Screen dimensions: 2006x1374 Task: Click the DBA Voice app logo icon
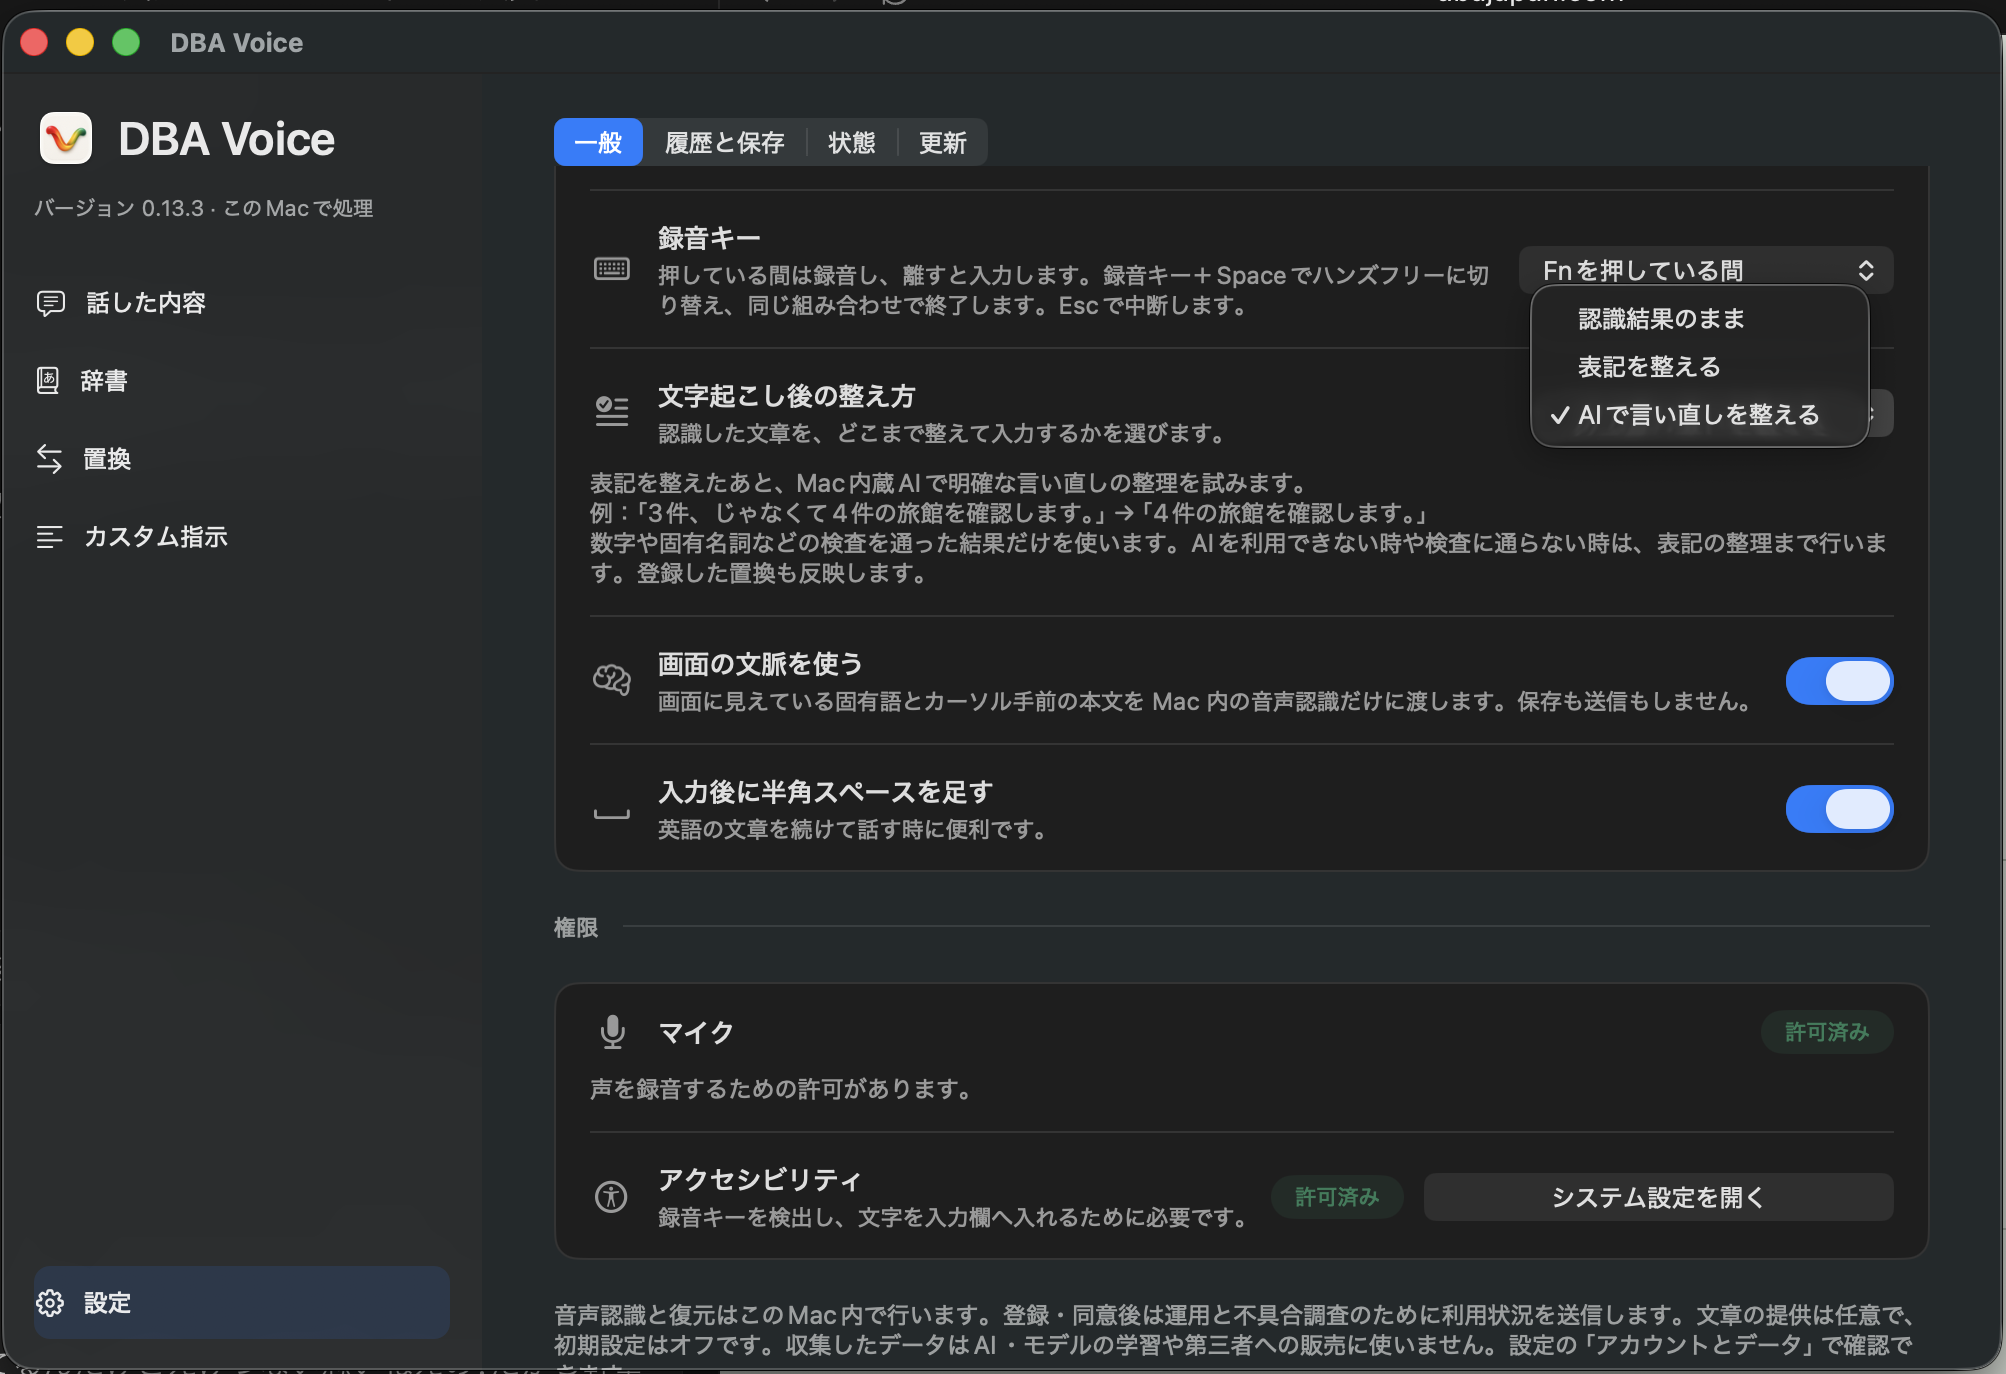coord(66,138)
